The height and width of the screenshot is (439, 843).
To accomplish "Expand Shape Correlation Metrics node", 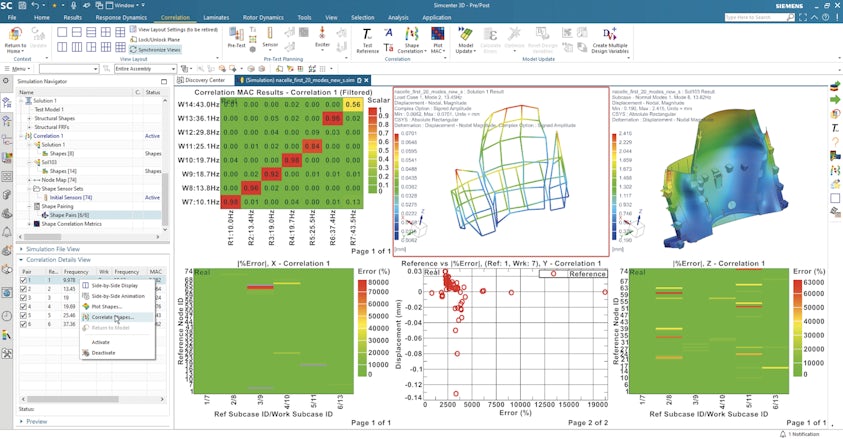I will [x=30, y=224].
